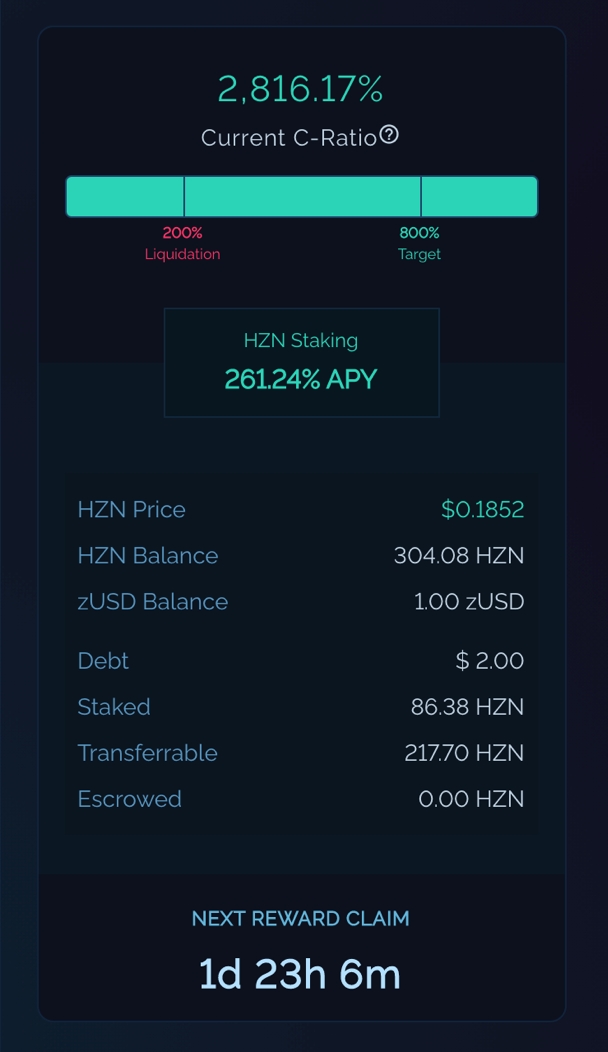Click the $0.1852 price value
Screen dimensions: 608x1052
[482, 509]
